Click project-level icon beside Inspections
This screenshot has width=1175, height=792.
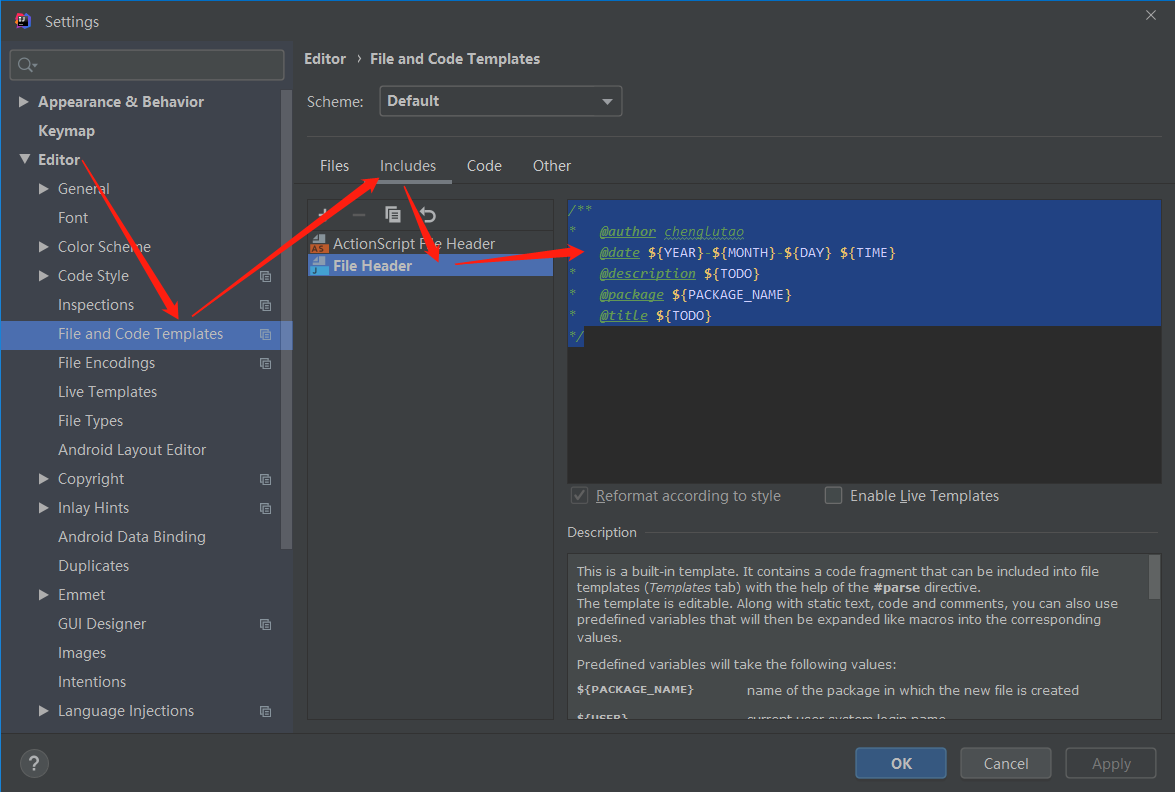tap(265, 305)
